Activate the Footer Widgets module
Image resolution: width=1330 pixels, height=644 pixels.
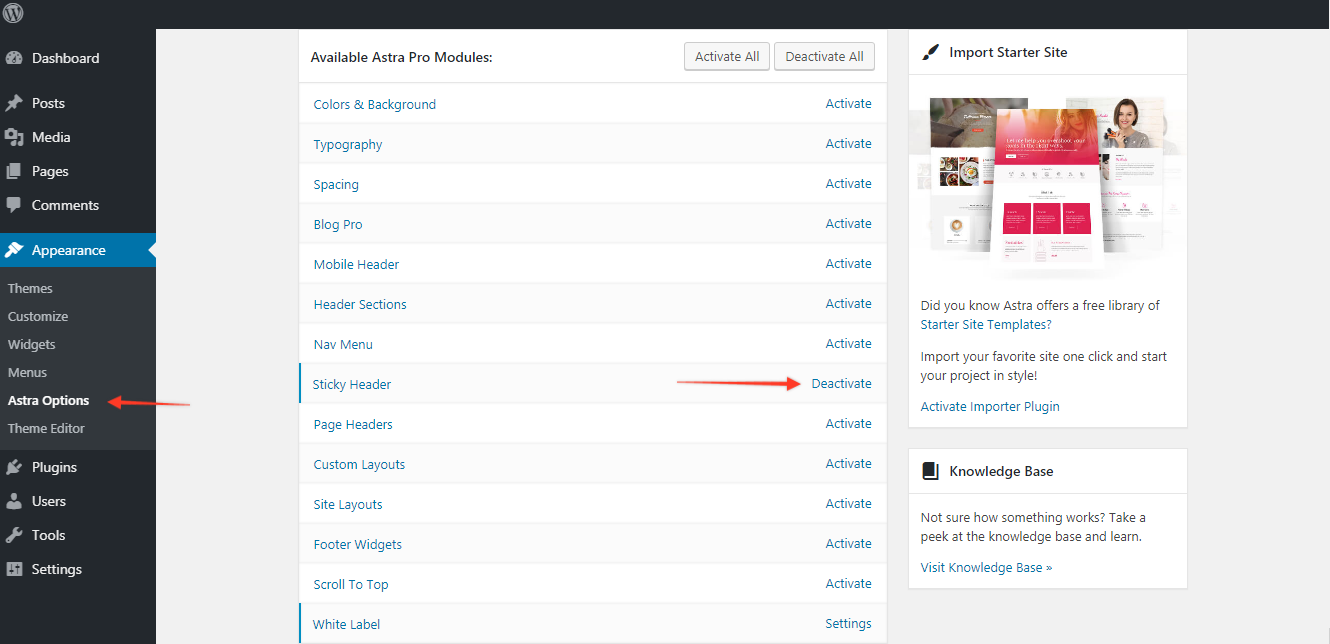click(x=848, y=544)
